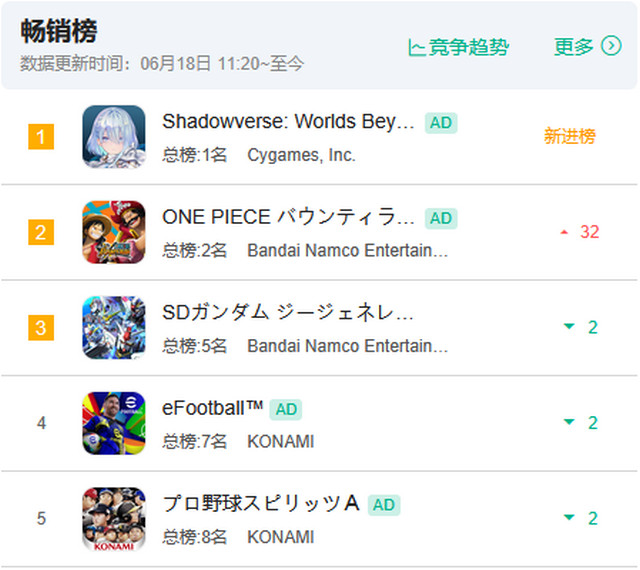
Task: Click the 竞争趋势 chart icon
Action: click(x=417, y=48)
